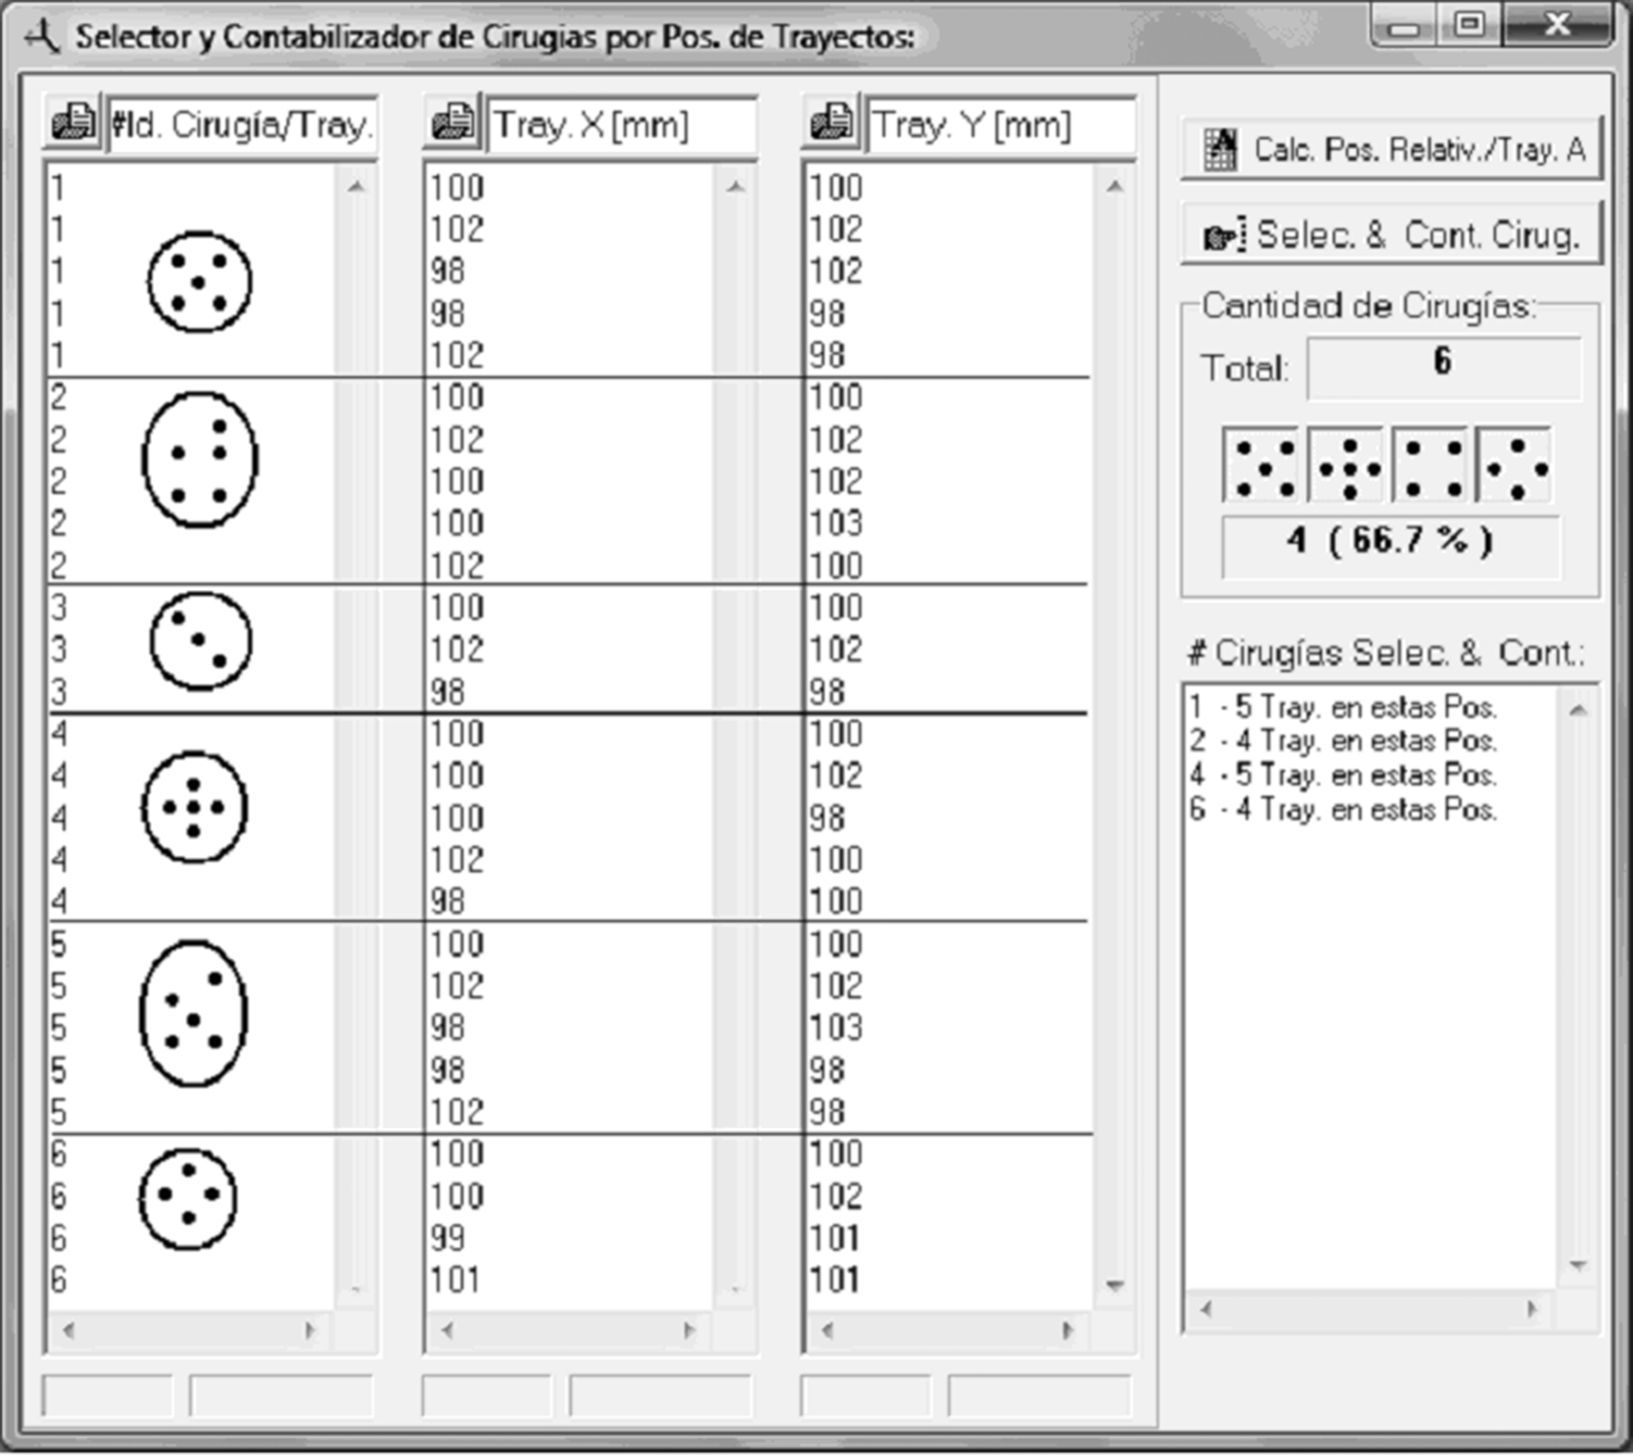Viewport: 1633px width, 1455px height.
Task: Select result '1 - 5 Tray. en estas Pos.'
Action: 1343,708
